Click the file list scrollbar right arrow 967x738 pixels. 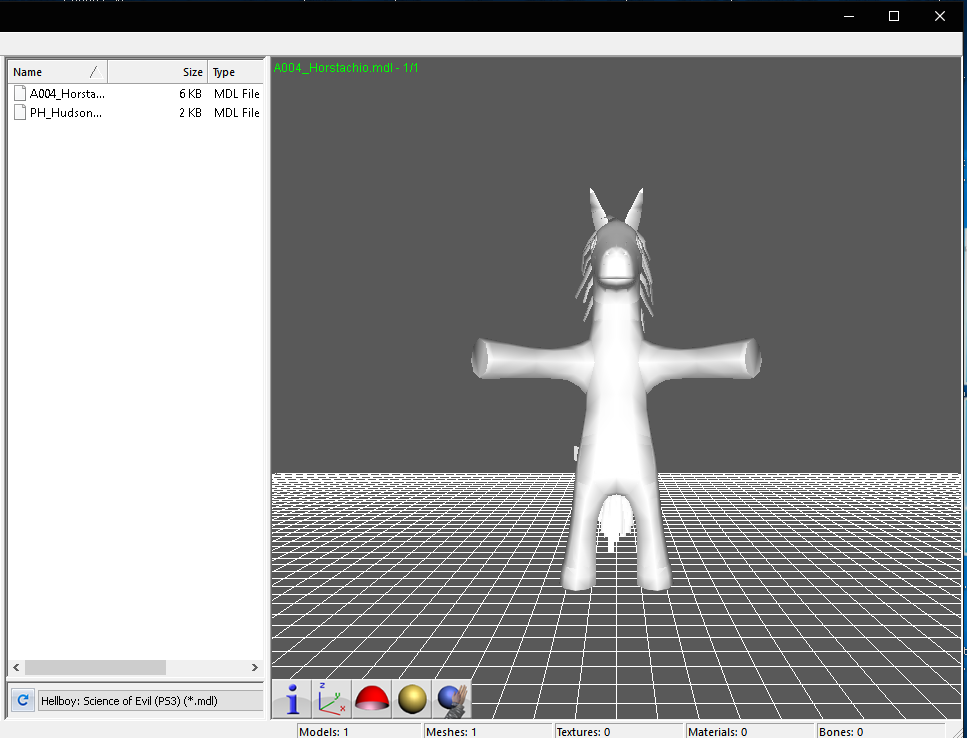(x=254, y=667)
